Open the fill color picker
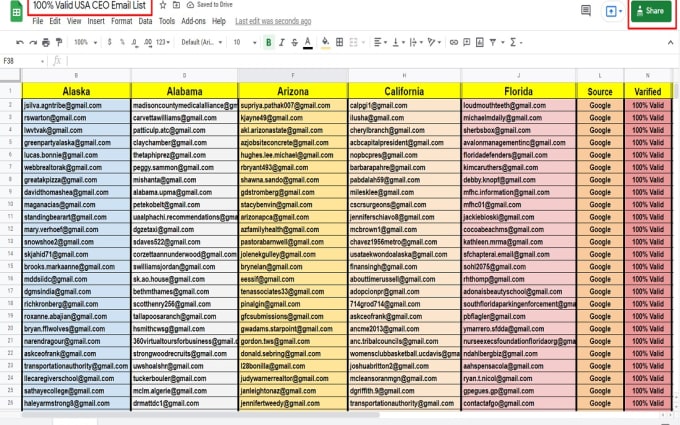 tap(325, 42)
